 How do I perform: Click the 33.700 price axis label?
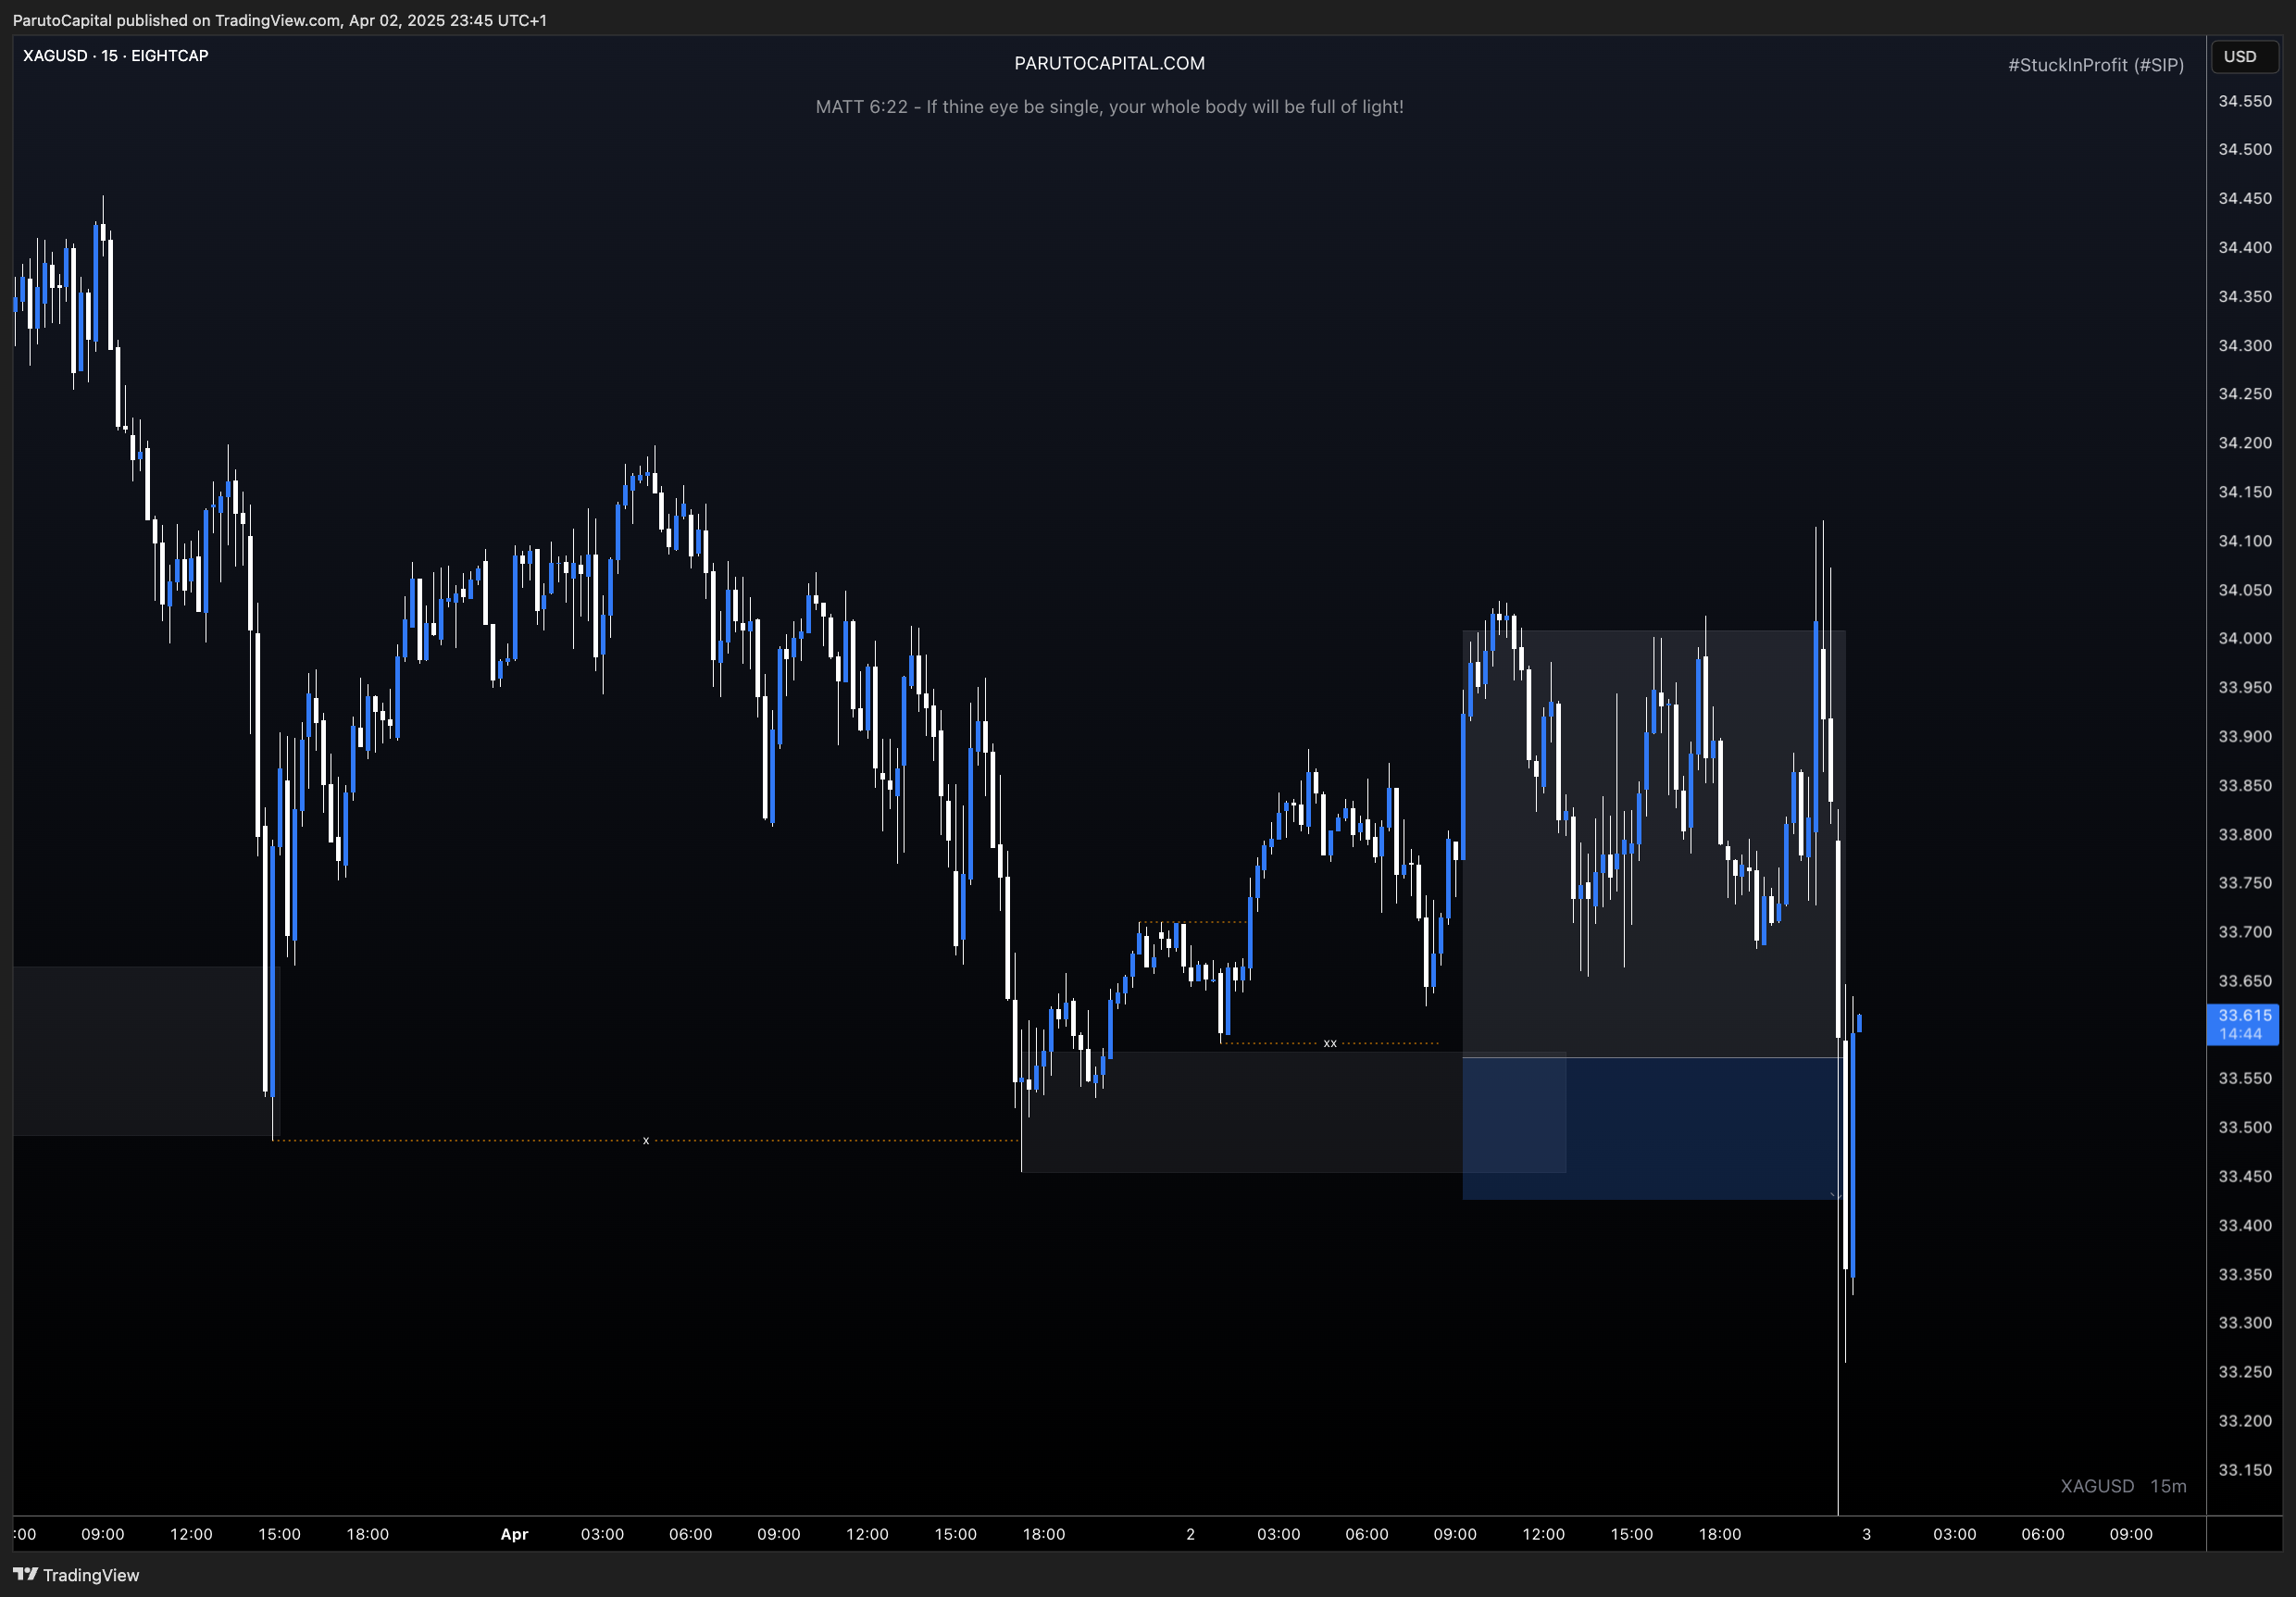tap(2245, 932)
